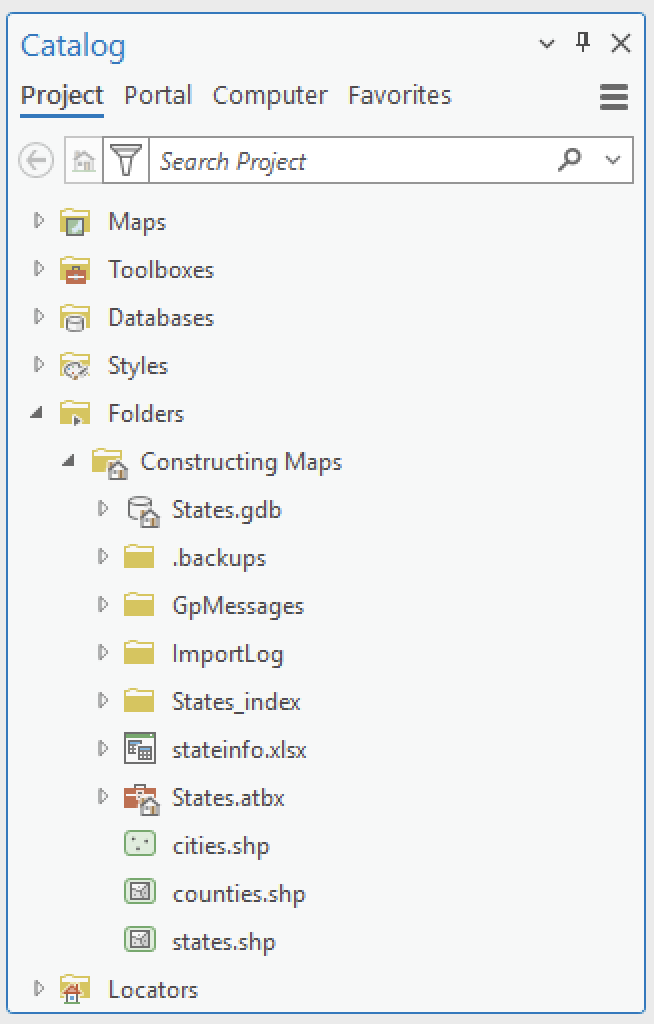Select the Favorites tab

click(x=399, y=95)
